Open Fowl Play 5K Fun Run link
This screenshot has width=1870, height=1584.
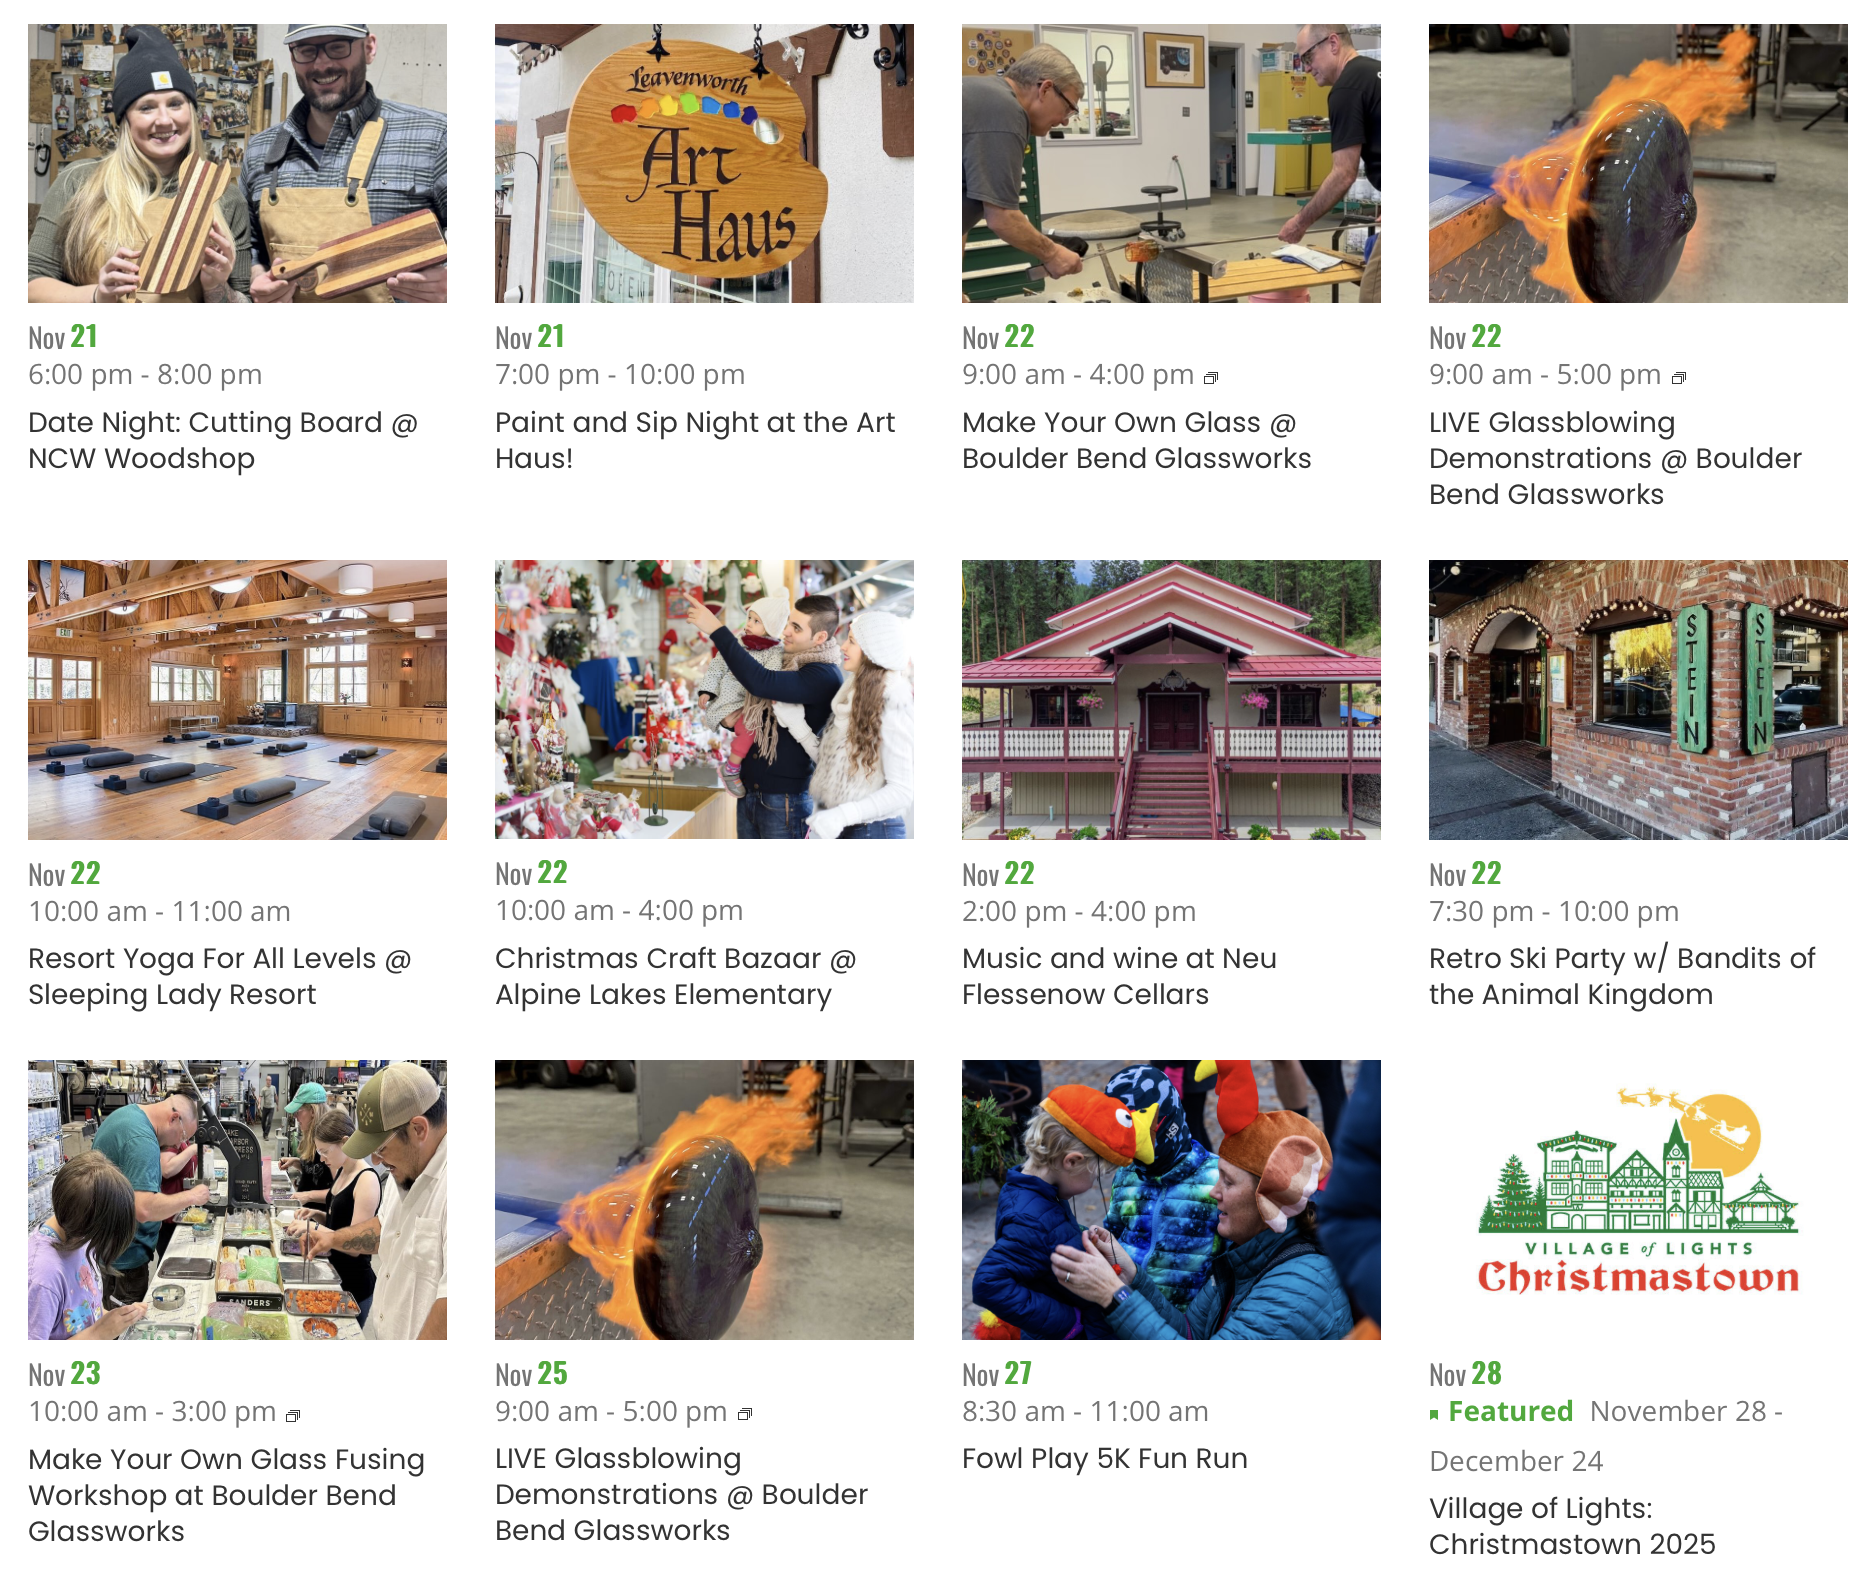(x=1105, y=1458)
